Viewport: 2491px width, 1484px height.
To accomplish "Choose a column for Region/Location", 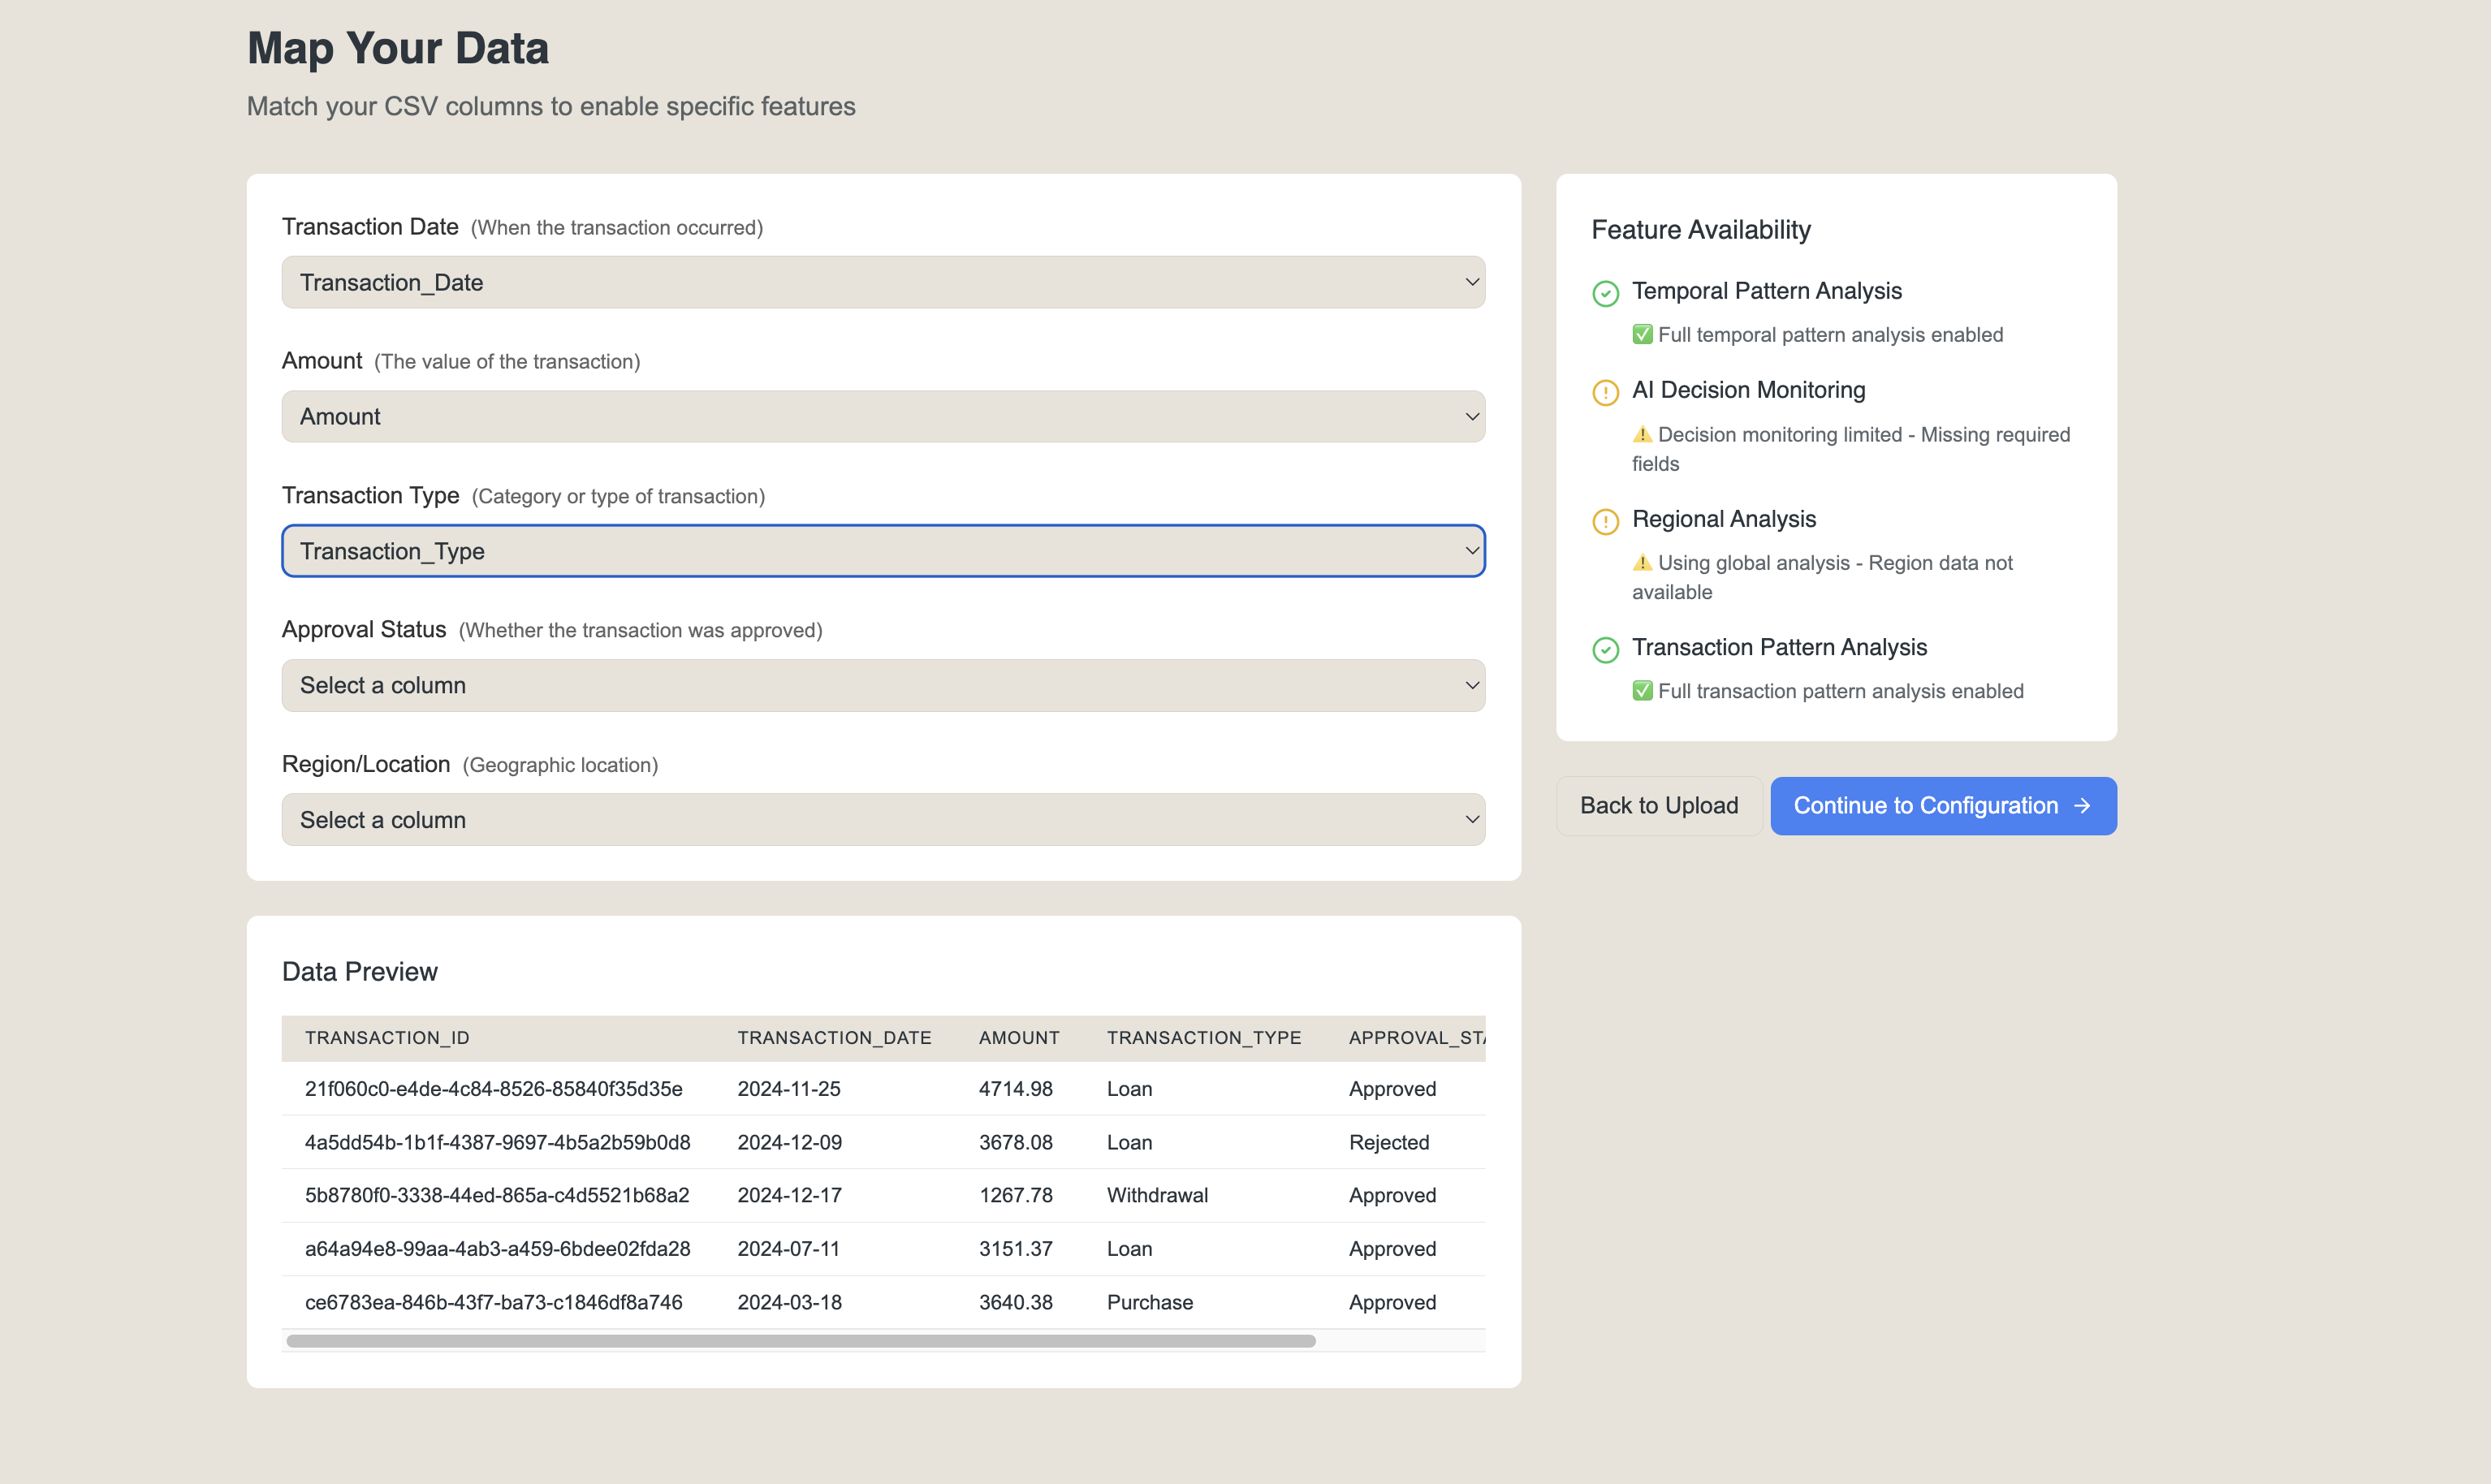I will [883, 819].
